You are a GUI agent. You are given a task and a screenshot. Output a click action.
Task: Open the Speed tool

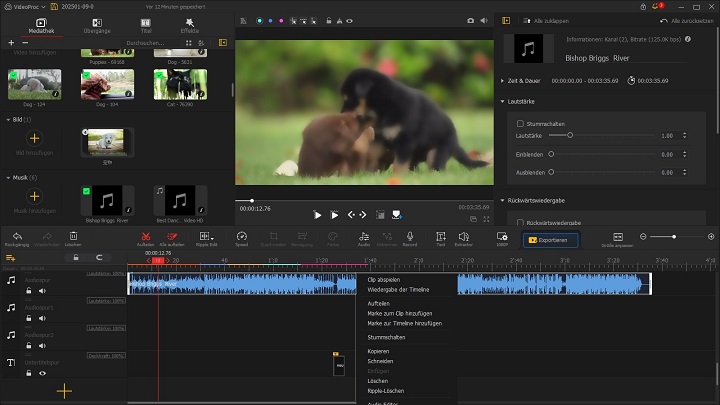click(x=241, y=237)
